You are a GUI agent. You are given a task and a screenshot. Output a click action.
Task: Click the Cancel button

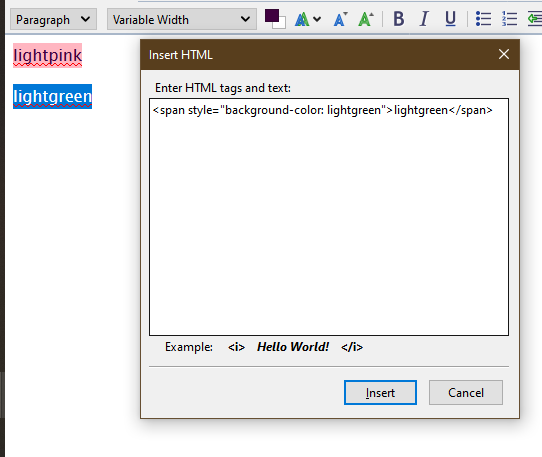coord(466,393)
